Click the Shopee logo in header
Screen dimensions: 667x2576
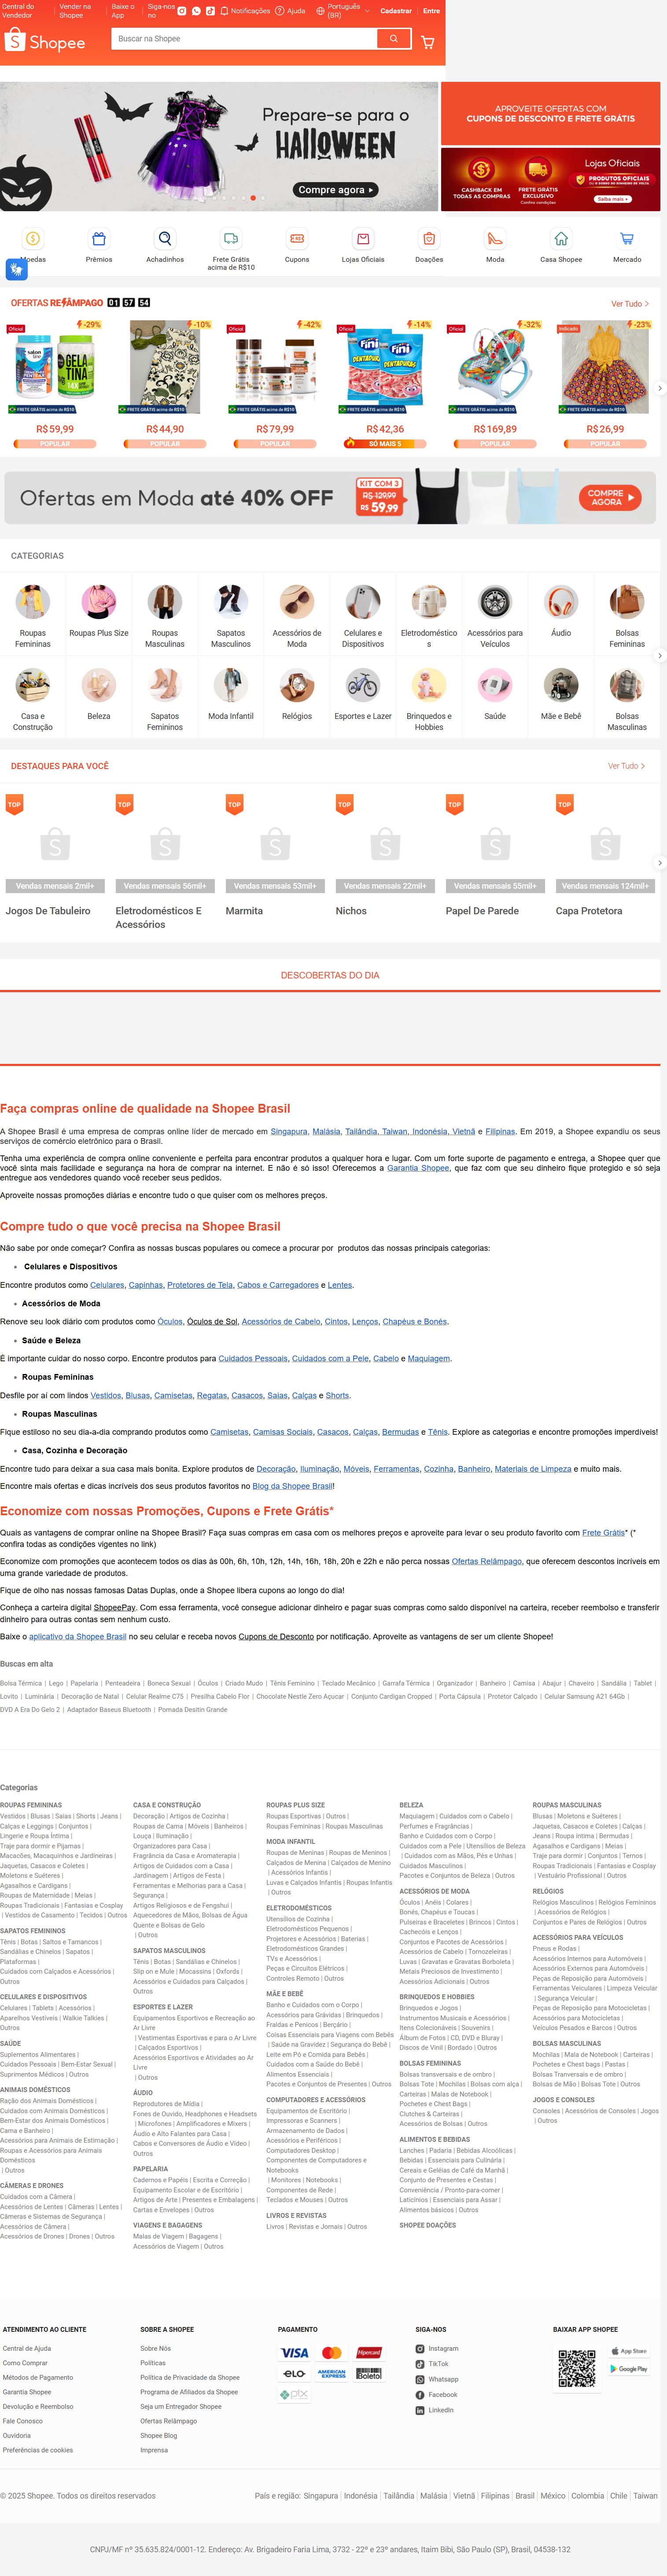[x=45, y=41]
